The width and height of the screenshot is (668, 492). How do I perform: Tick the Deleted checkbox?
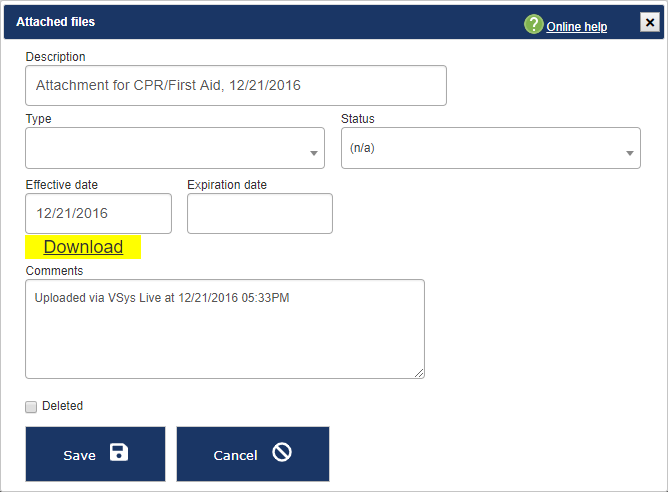pos(31,407)
